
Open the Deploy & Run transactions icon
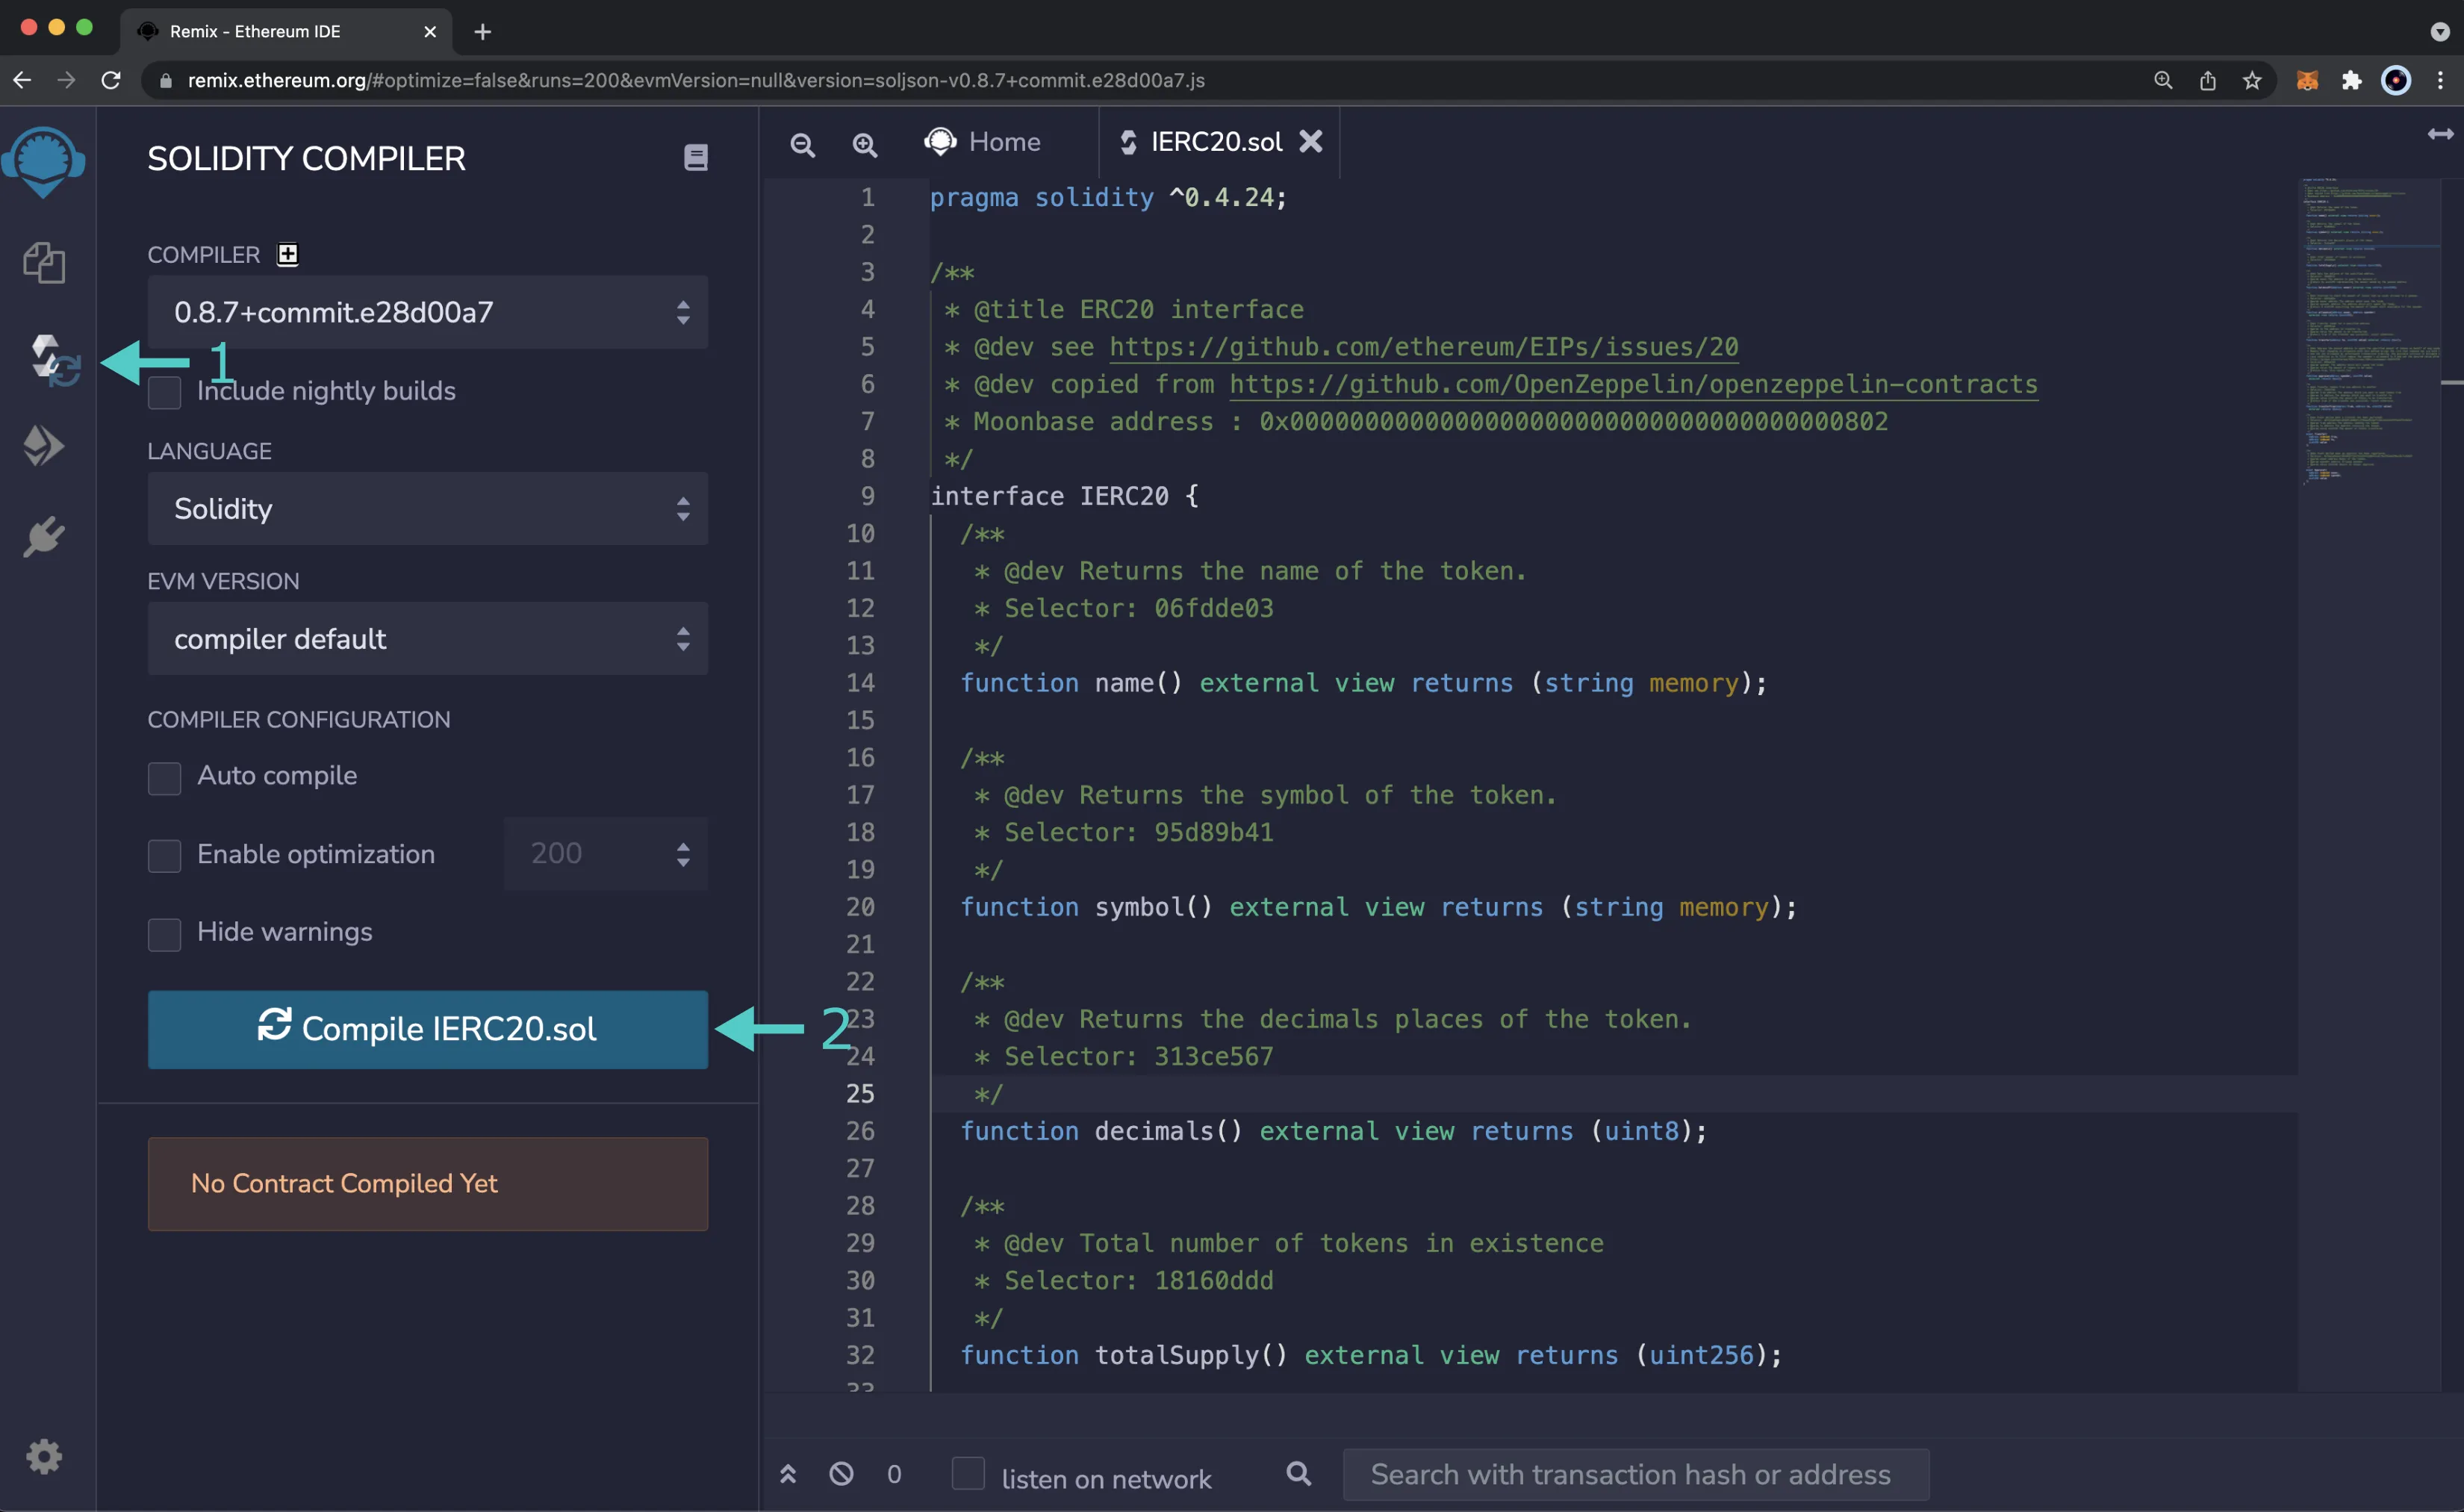pyautogui.click(x=44, y=446)
